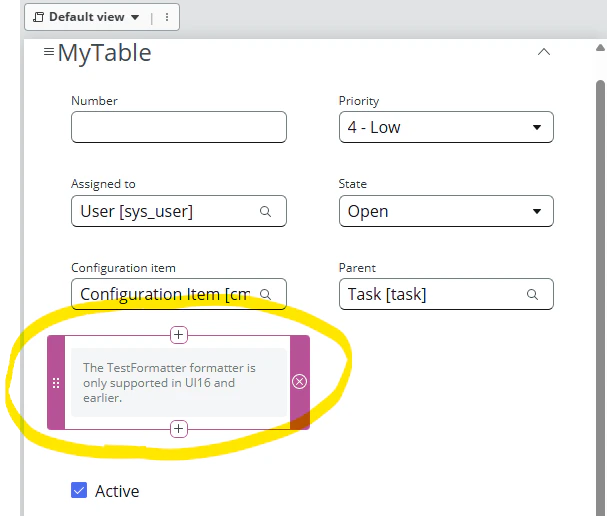Viewport: 607px width, 516px height.
Task: Click the scrollbar up arrow
Action: pos(600,48)
